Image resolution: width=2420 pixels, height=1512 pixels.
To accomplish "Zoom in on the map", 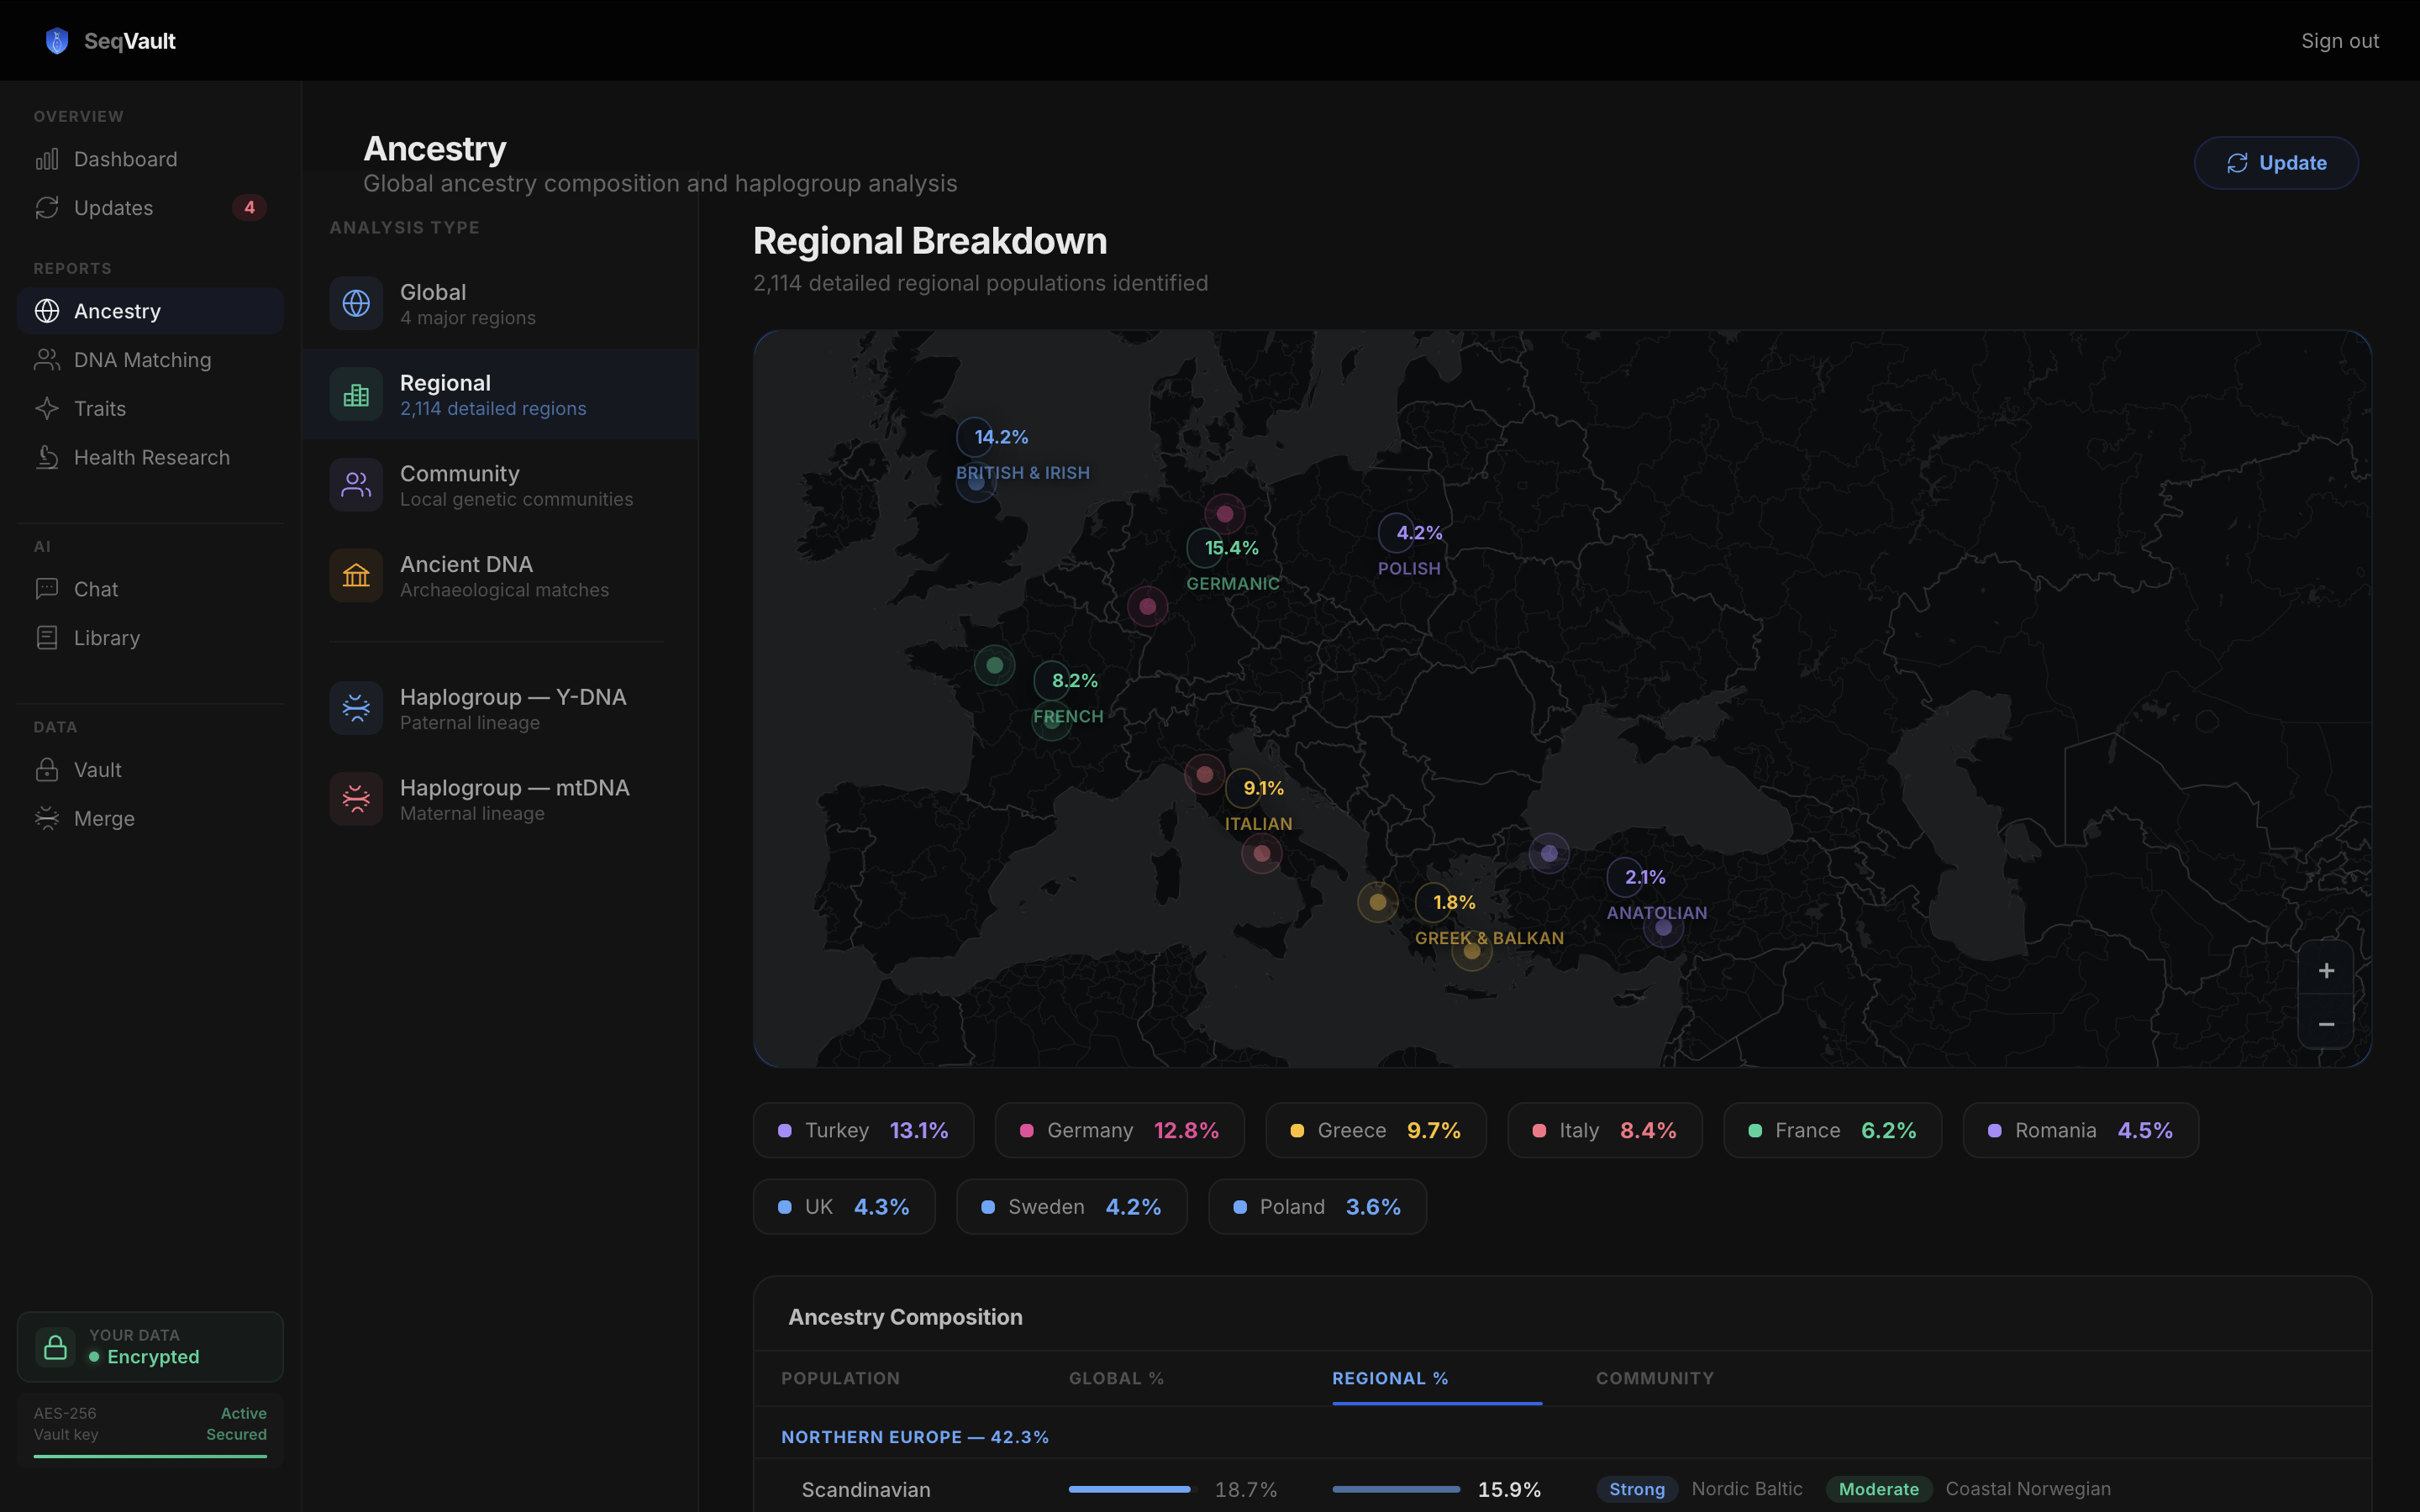I will click(2326, 970).
